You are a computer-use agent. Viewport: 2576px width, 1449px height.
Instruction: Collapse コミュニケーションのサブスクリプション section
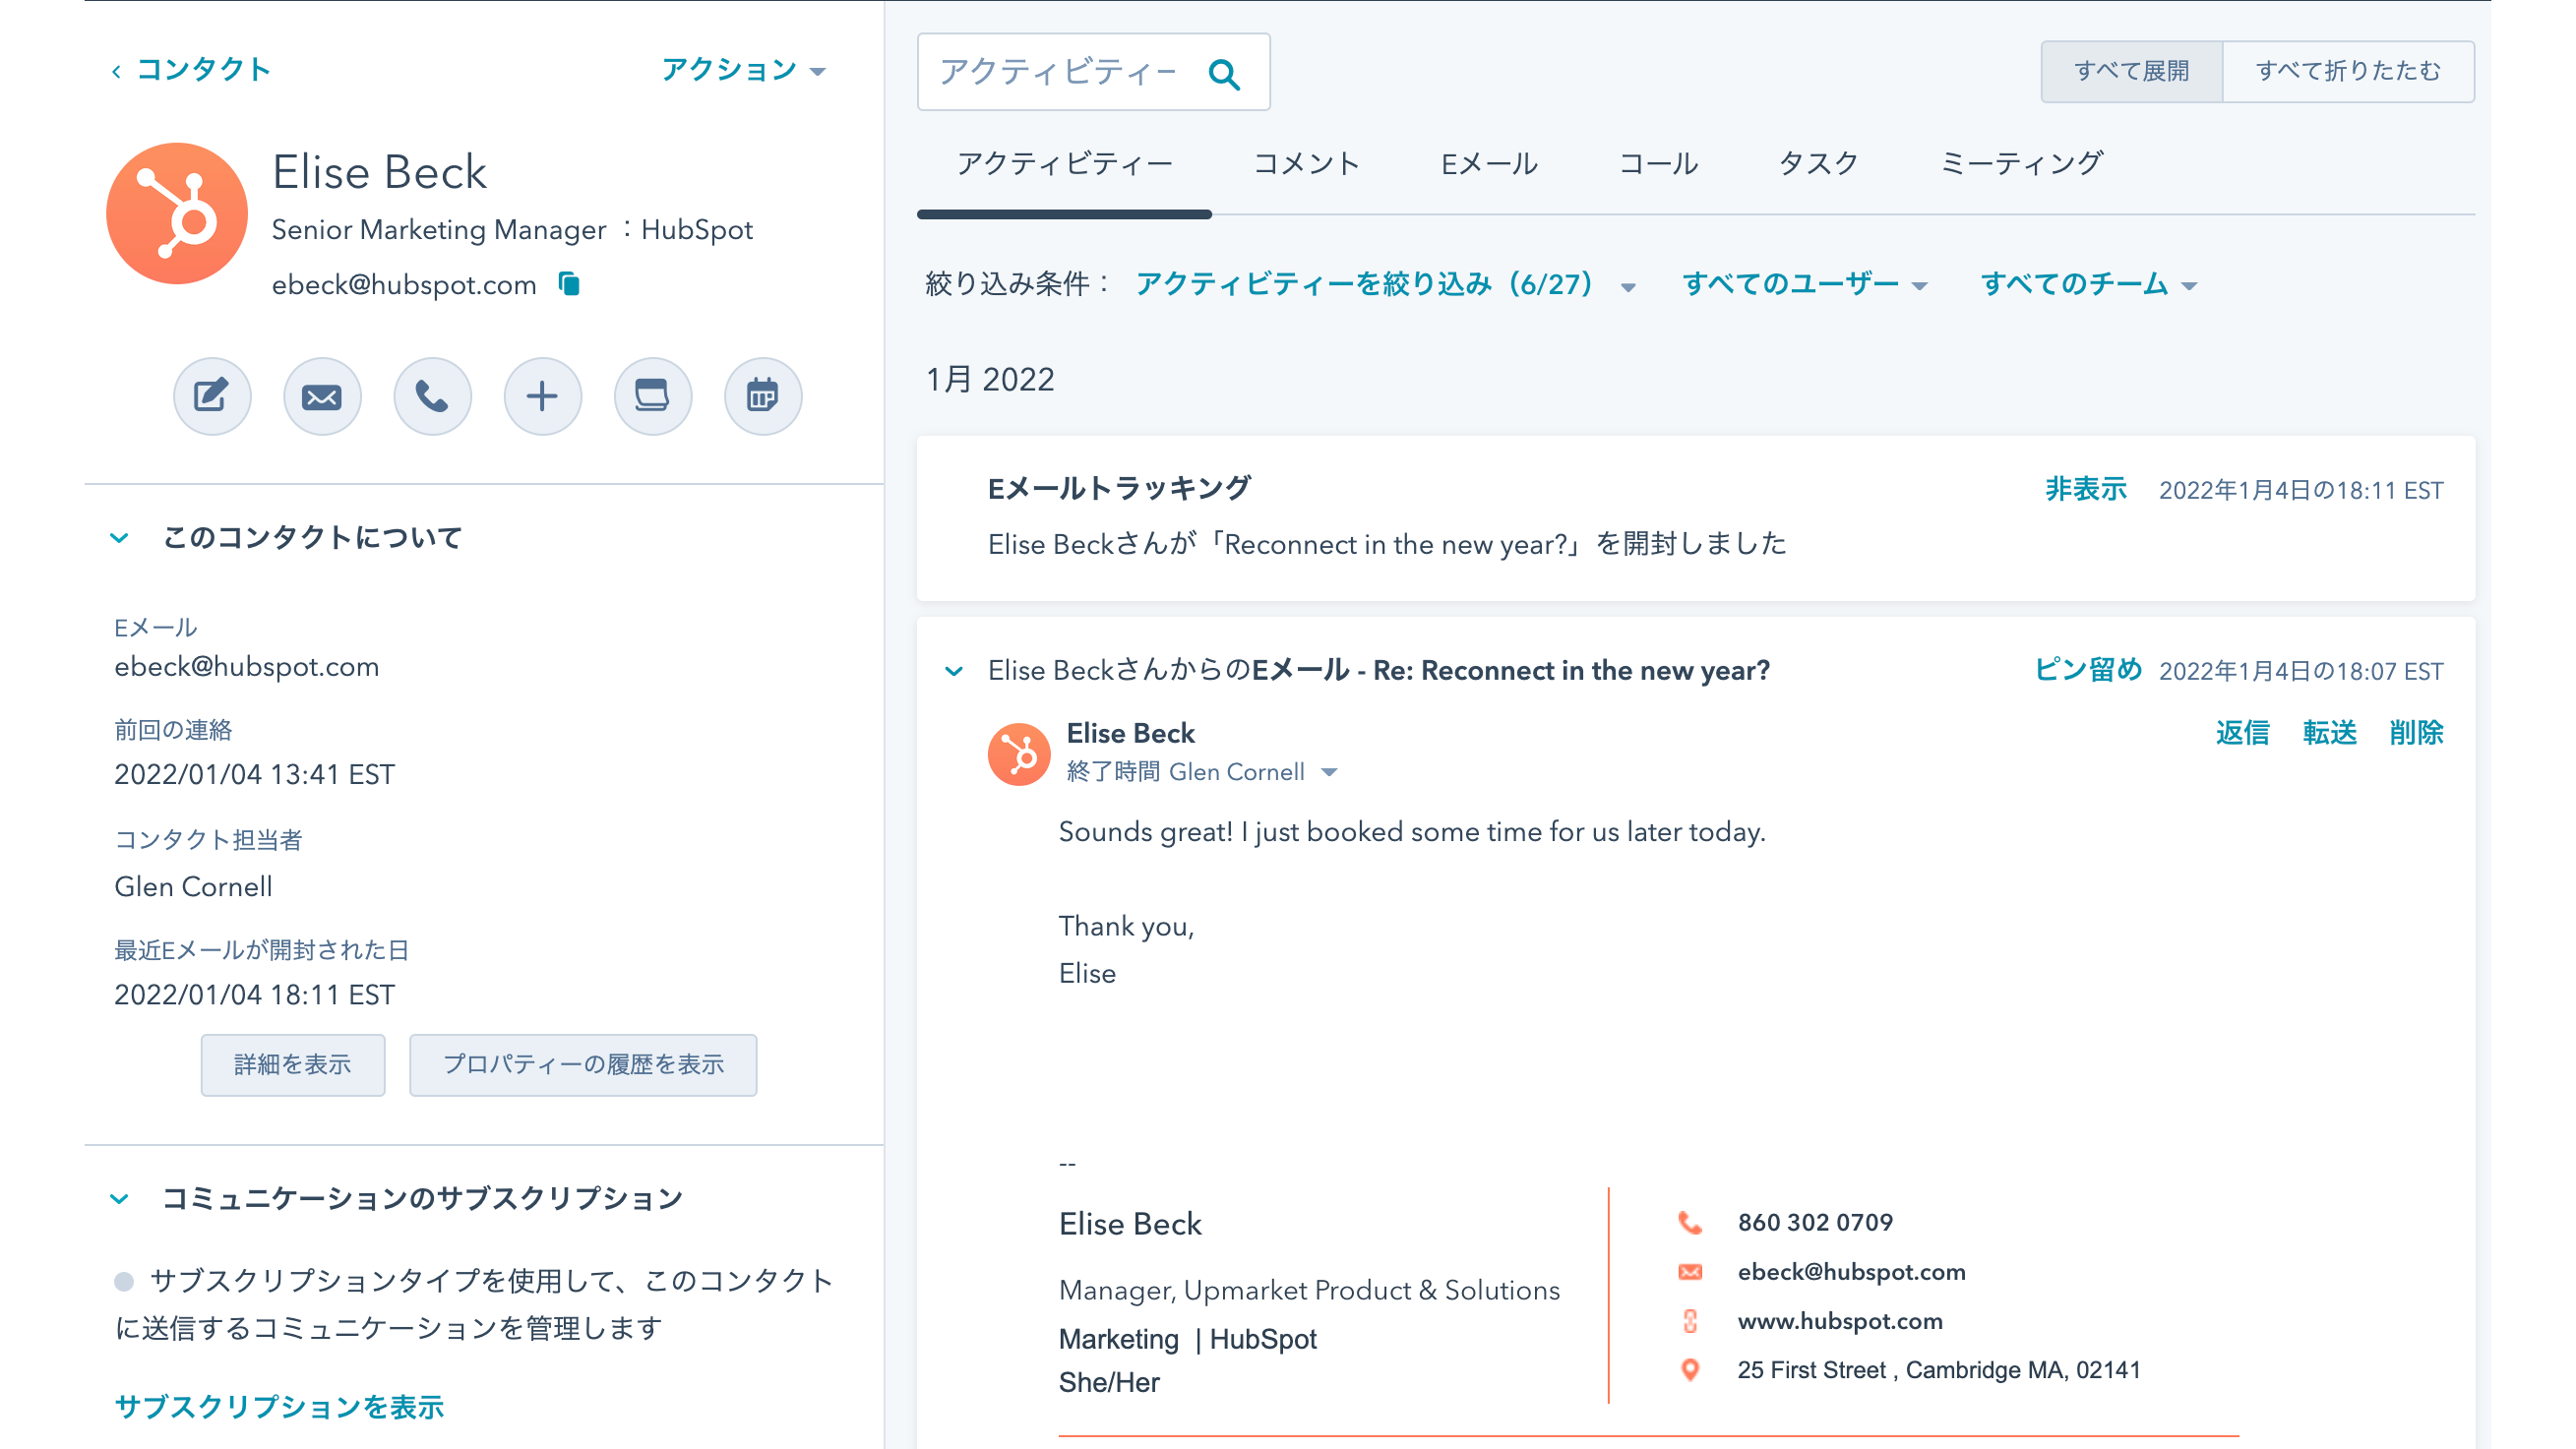point(119,1198)
